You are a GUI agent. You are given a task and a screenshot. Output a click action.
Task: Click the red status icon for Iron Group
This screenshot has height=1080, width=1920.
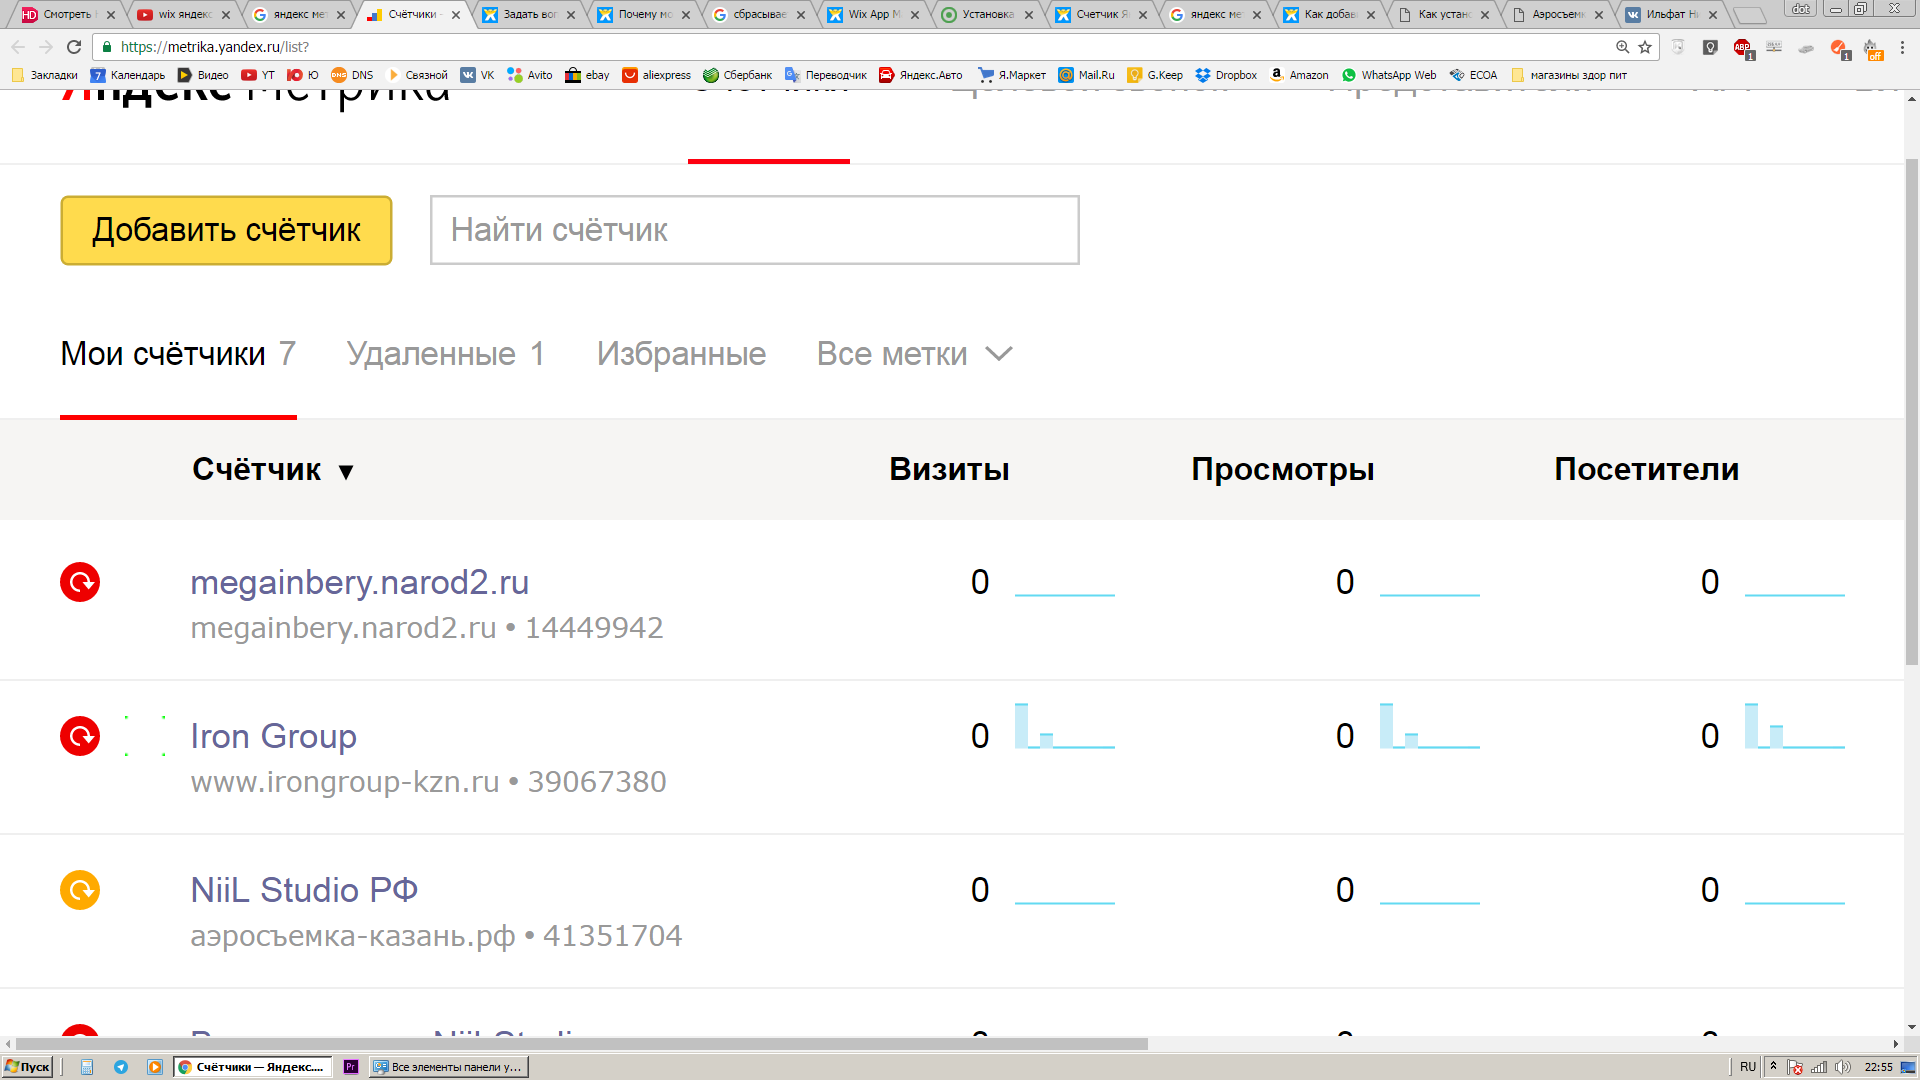(80, 736)
